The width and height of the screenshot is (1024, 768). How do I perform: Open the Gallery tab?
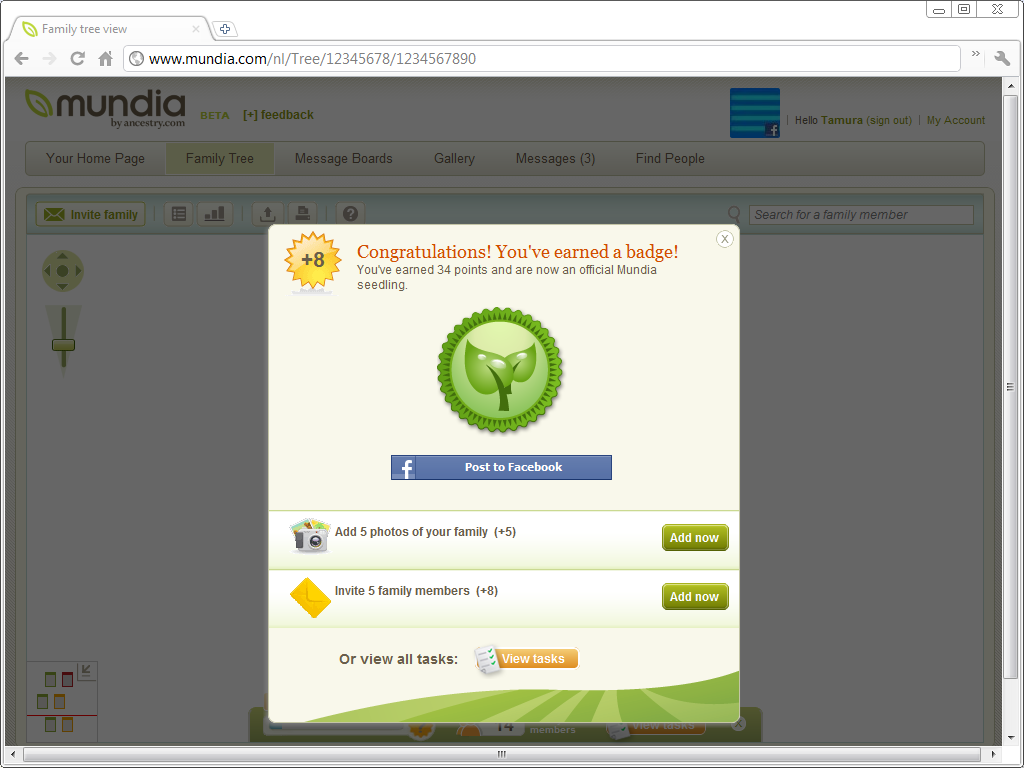click(x=455, y=159)
